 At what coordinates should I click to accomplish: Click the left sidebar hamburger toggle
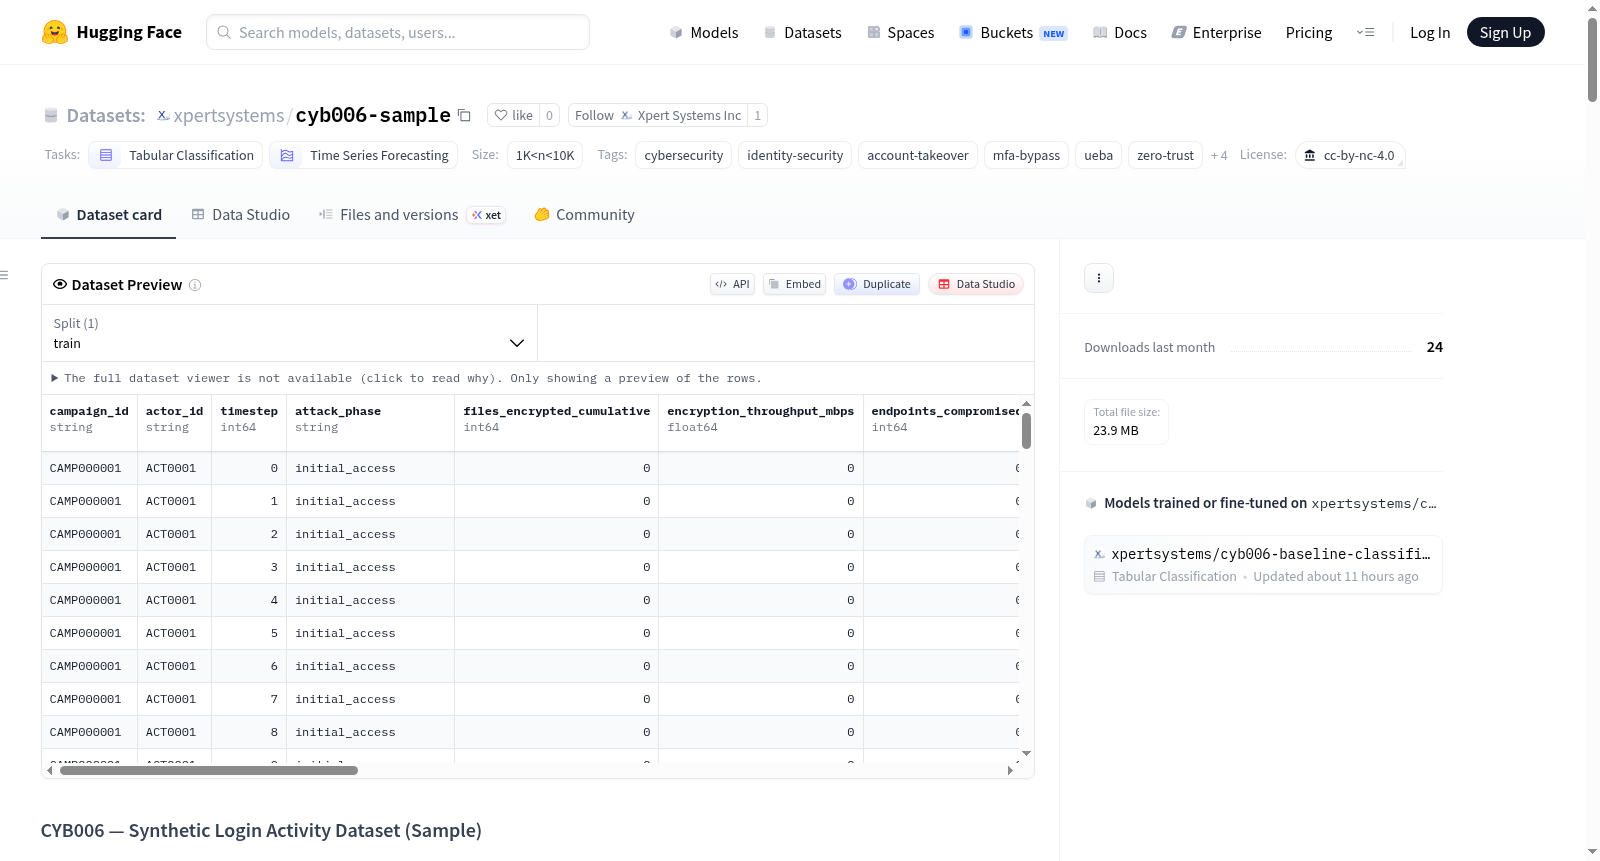pos(4,275)
